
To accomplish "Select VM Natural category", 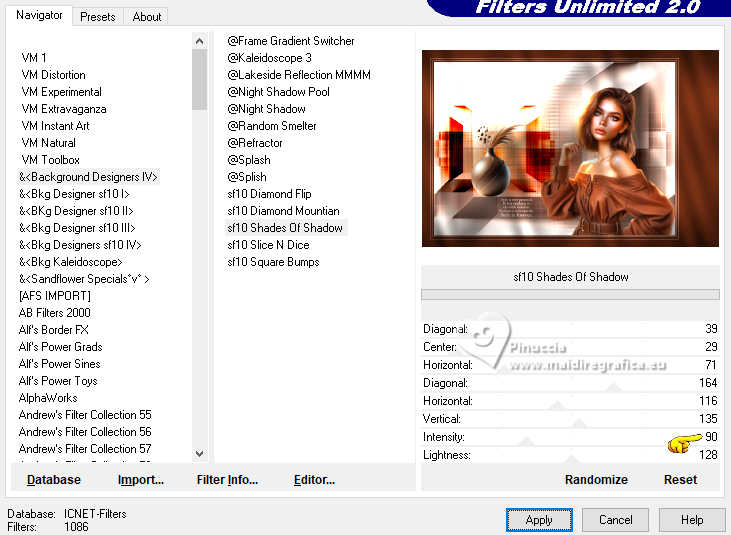I will tap(48, 143).
